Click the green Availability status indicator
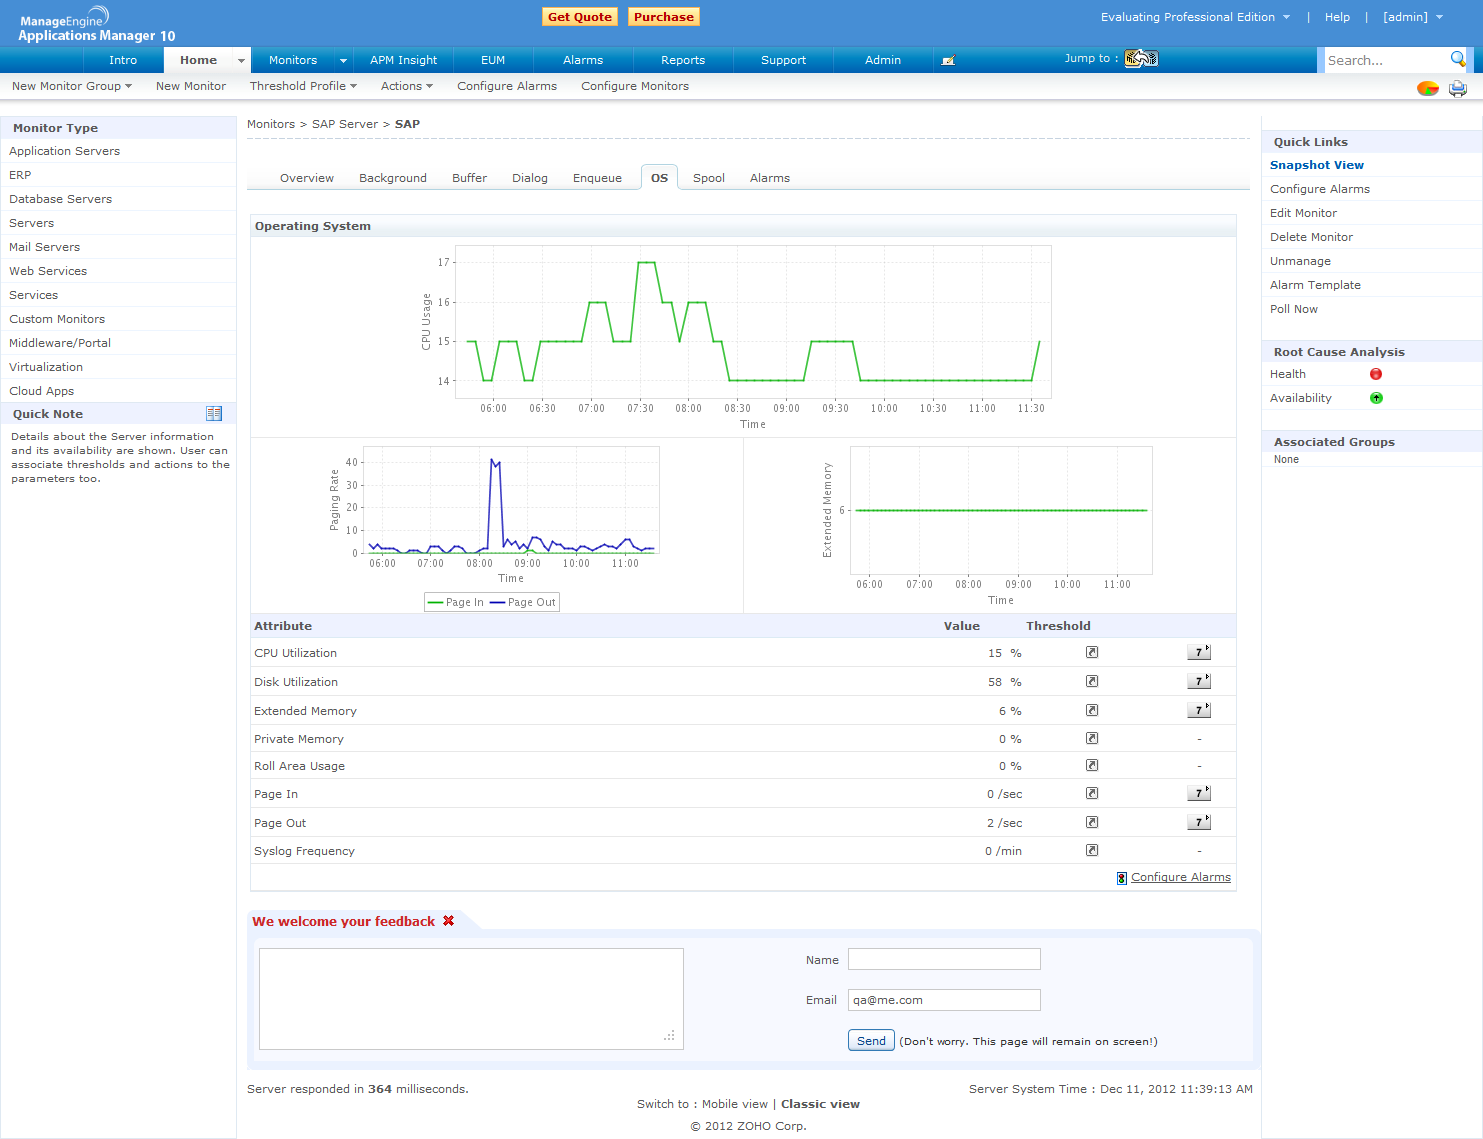This screenshot has height=1139, width=1483. coord(1376,398)
